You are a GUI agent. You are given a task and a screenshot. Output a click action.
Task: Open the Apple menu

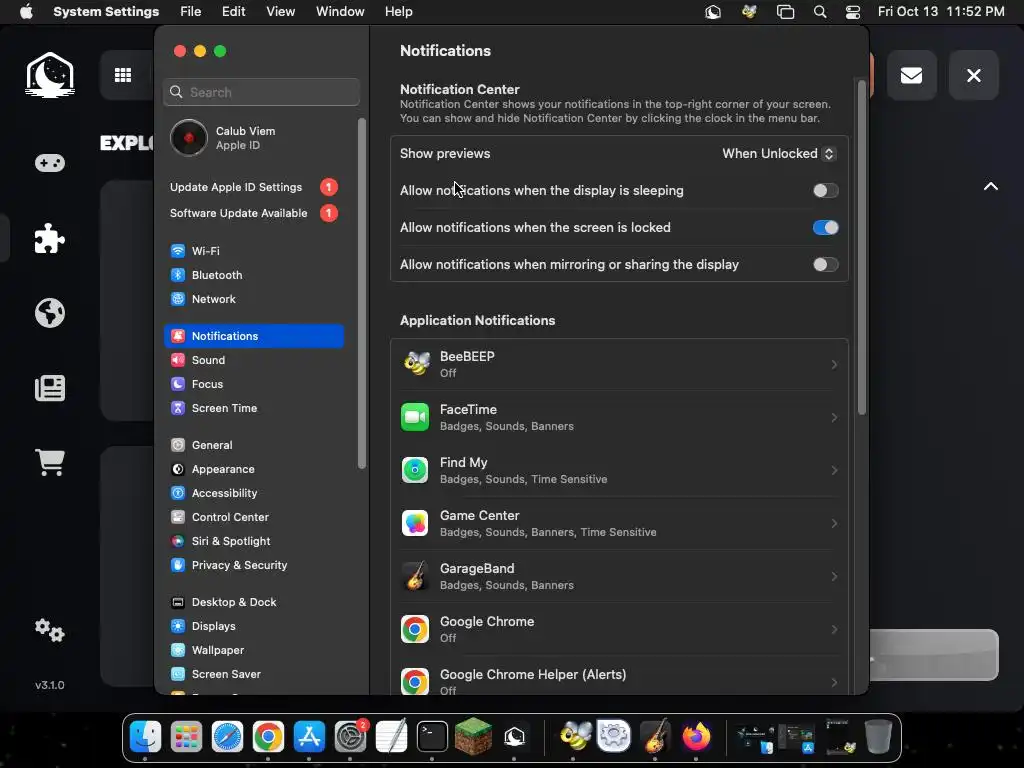[26, 12]
